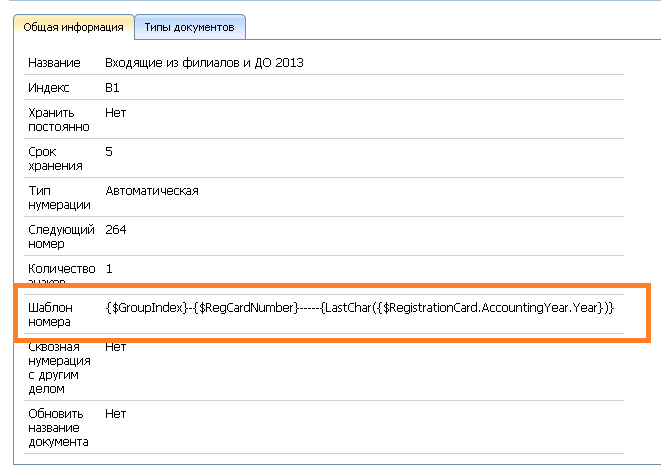Viewport: 661px width, 466px height.
Task: Select the value 'Автоматическая'
Action: click(152, 190)
